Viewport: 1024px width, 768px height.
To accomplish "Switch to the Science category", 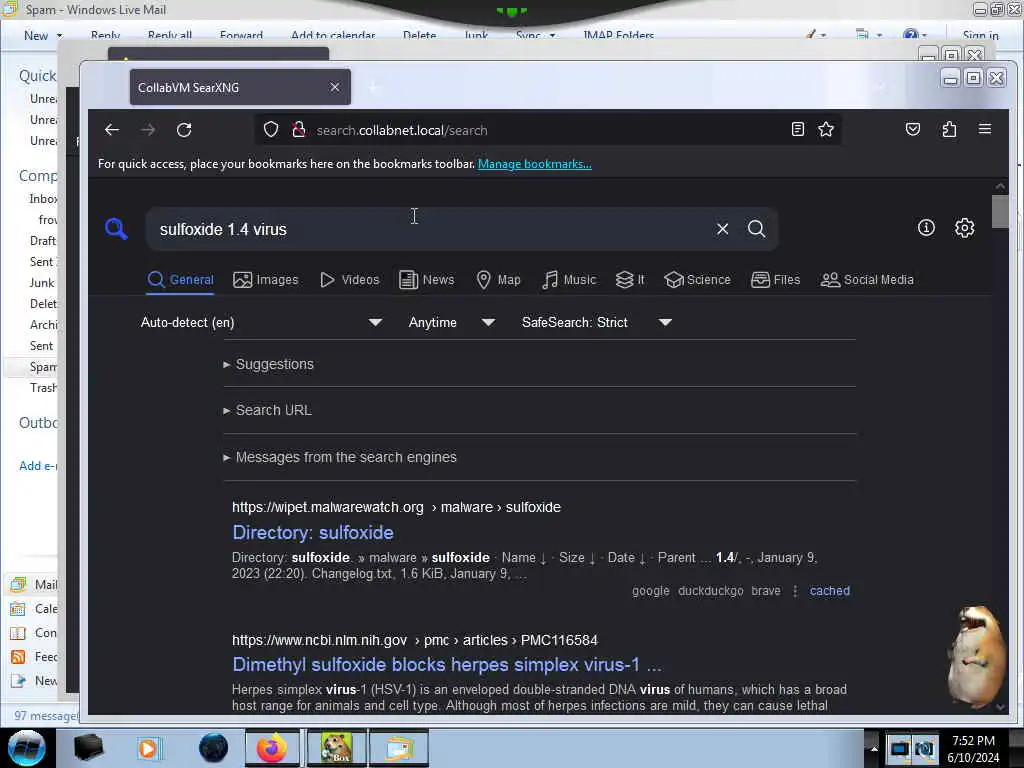I will (697, 280).
